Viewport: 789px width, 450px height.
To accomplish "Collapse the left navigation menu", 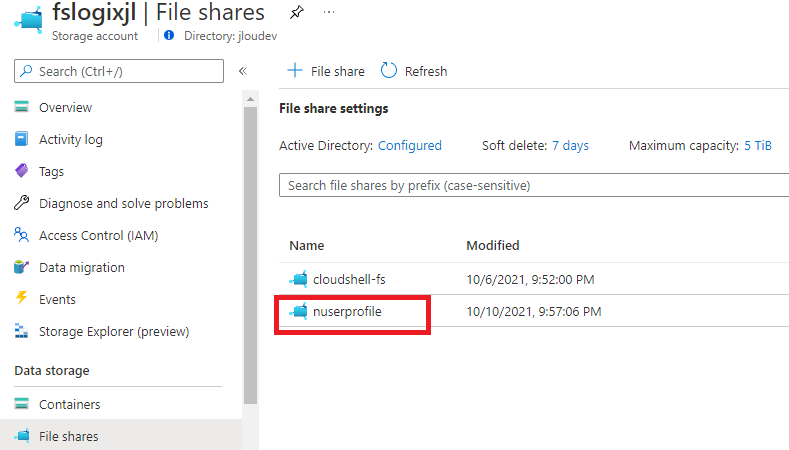I will pos(243,71).
